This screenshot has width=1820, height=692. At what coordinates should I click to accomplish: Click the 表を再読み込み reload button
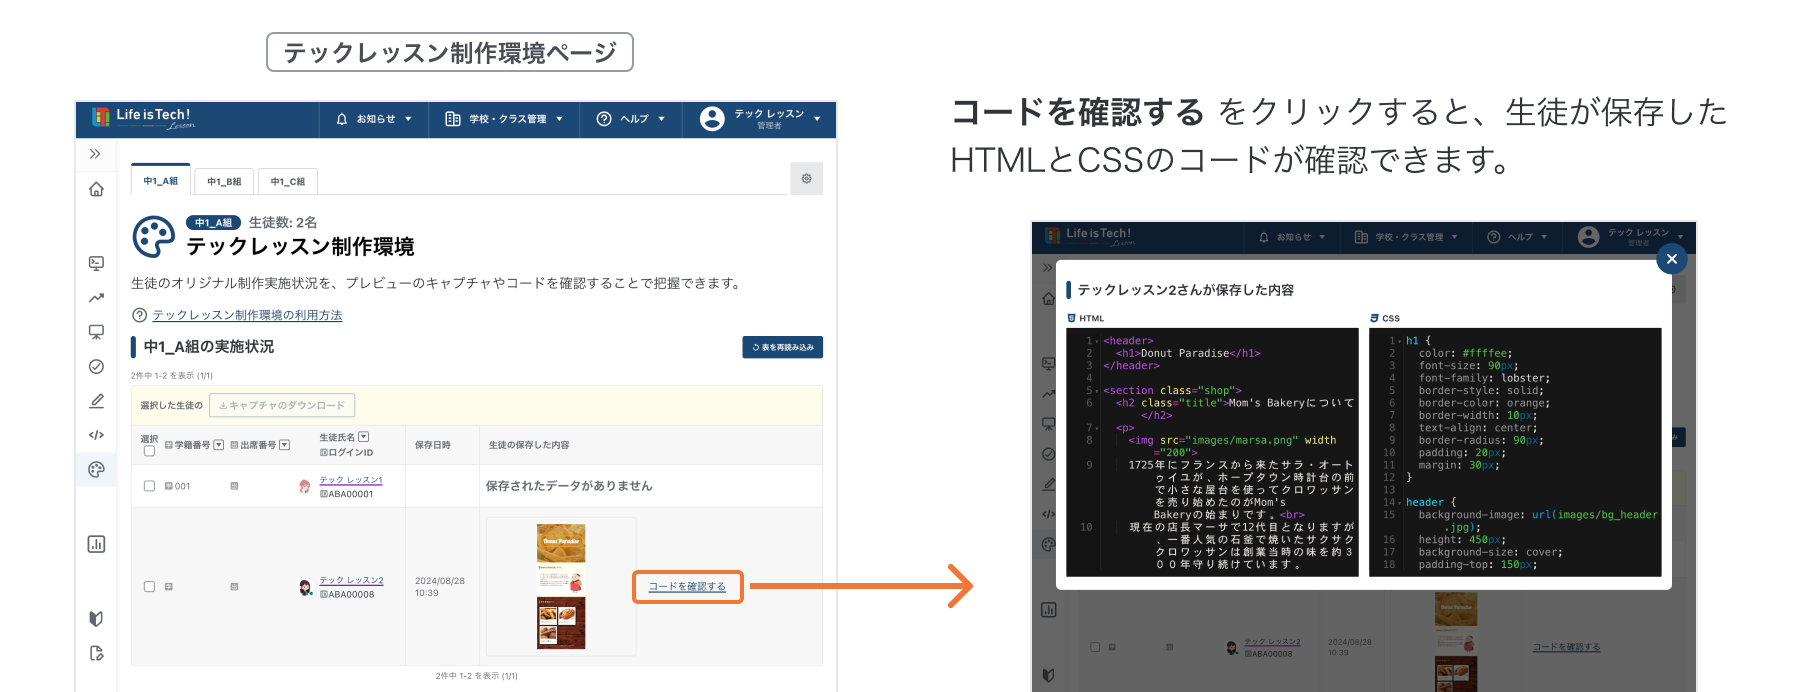783,347
